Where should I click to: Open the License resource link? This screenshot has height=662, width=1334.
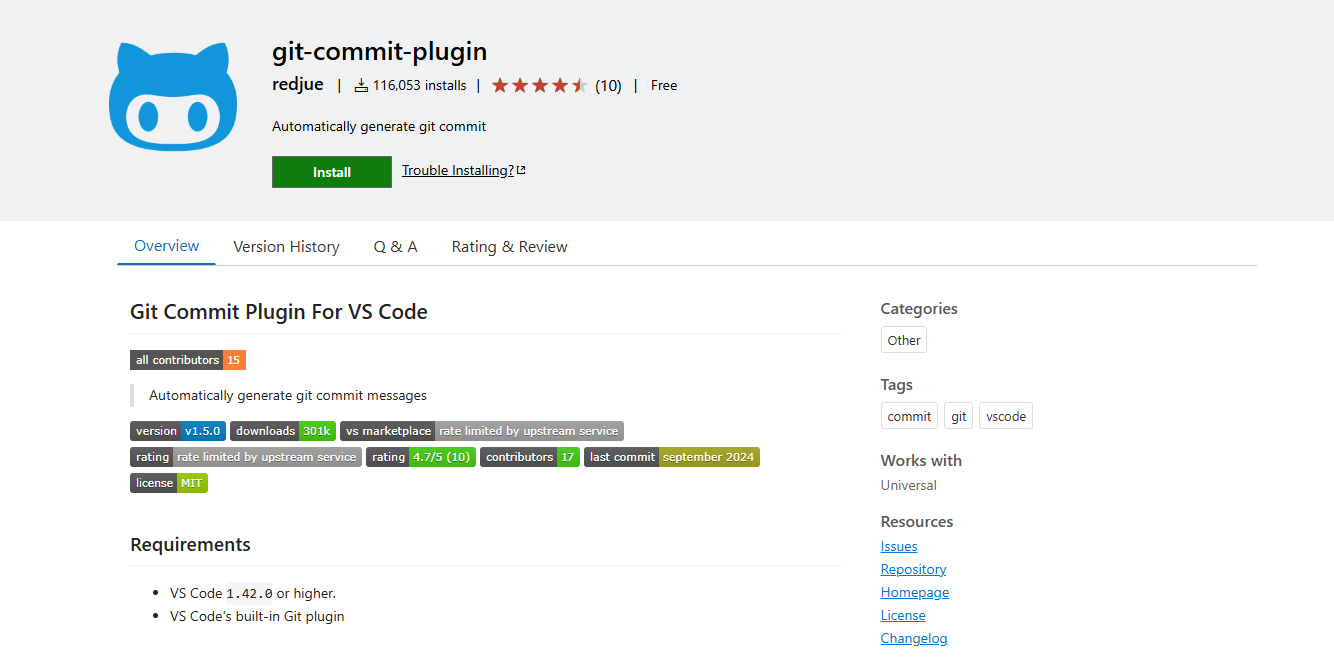point(903,615)
